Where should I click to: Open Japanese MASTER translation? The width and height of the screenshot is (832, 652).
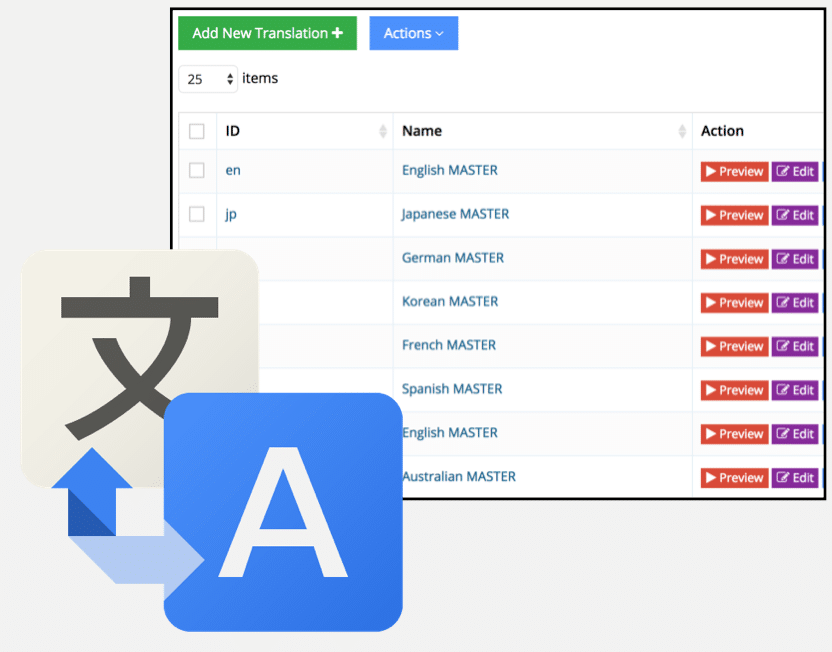[455, 214]
